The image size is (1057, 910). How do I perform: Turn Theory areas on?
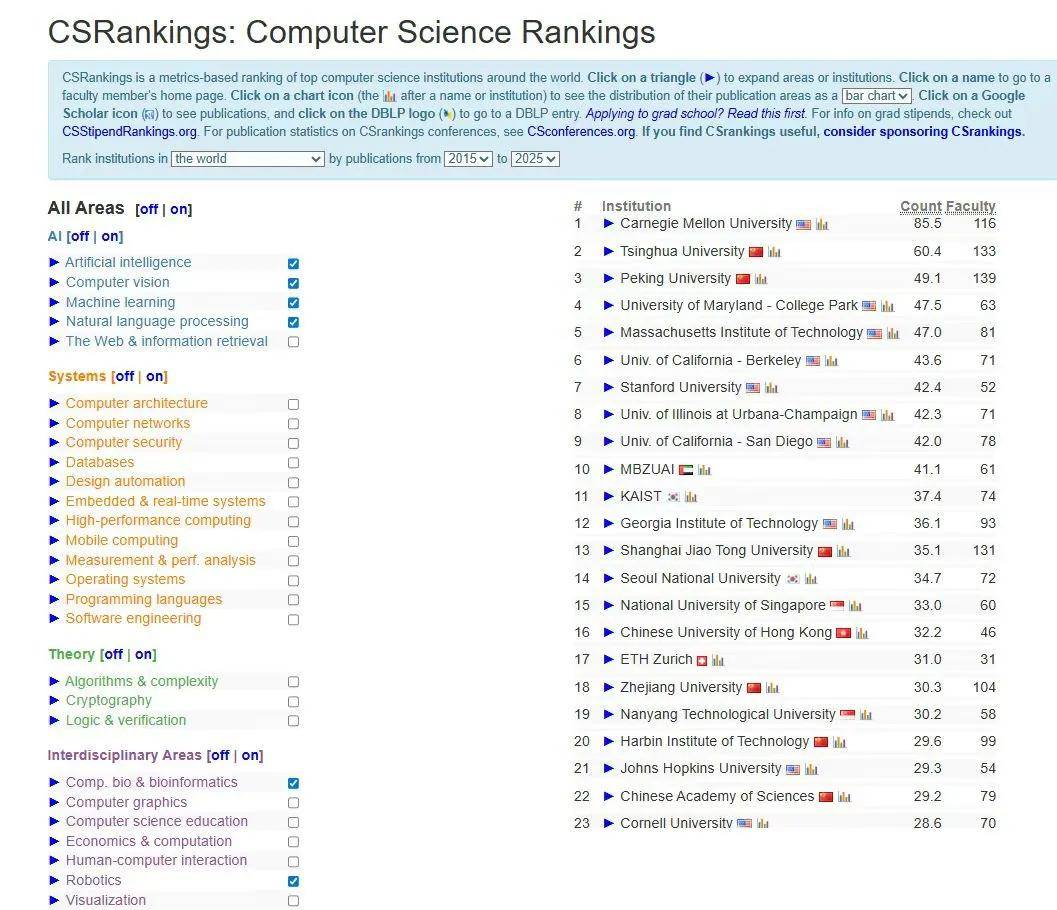(144, 655)
